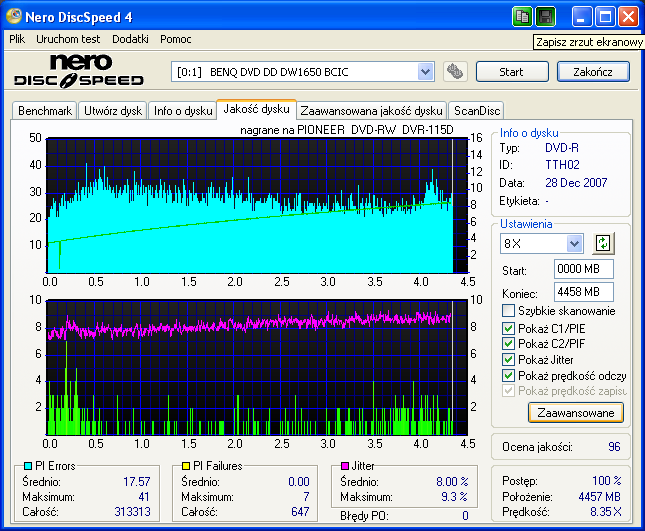Maximize the Nero DiscSpeed window

click(x=605, y=17)
